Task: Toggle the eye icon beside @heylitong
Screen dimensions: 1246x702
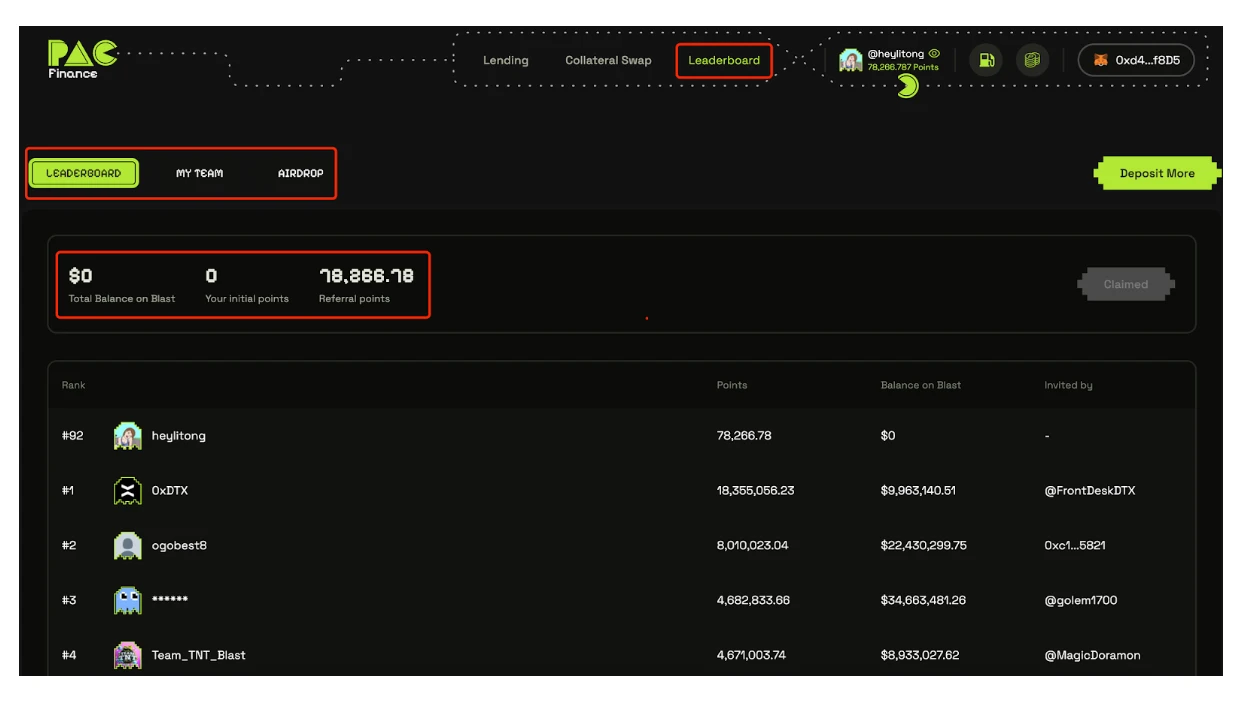Action: 934,53
